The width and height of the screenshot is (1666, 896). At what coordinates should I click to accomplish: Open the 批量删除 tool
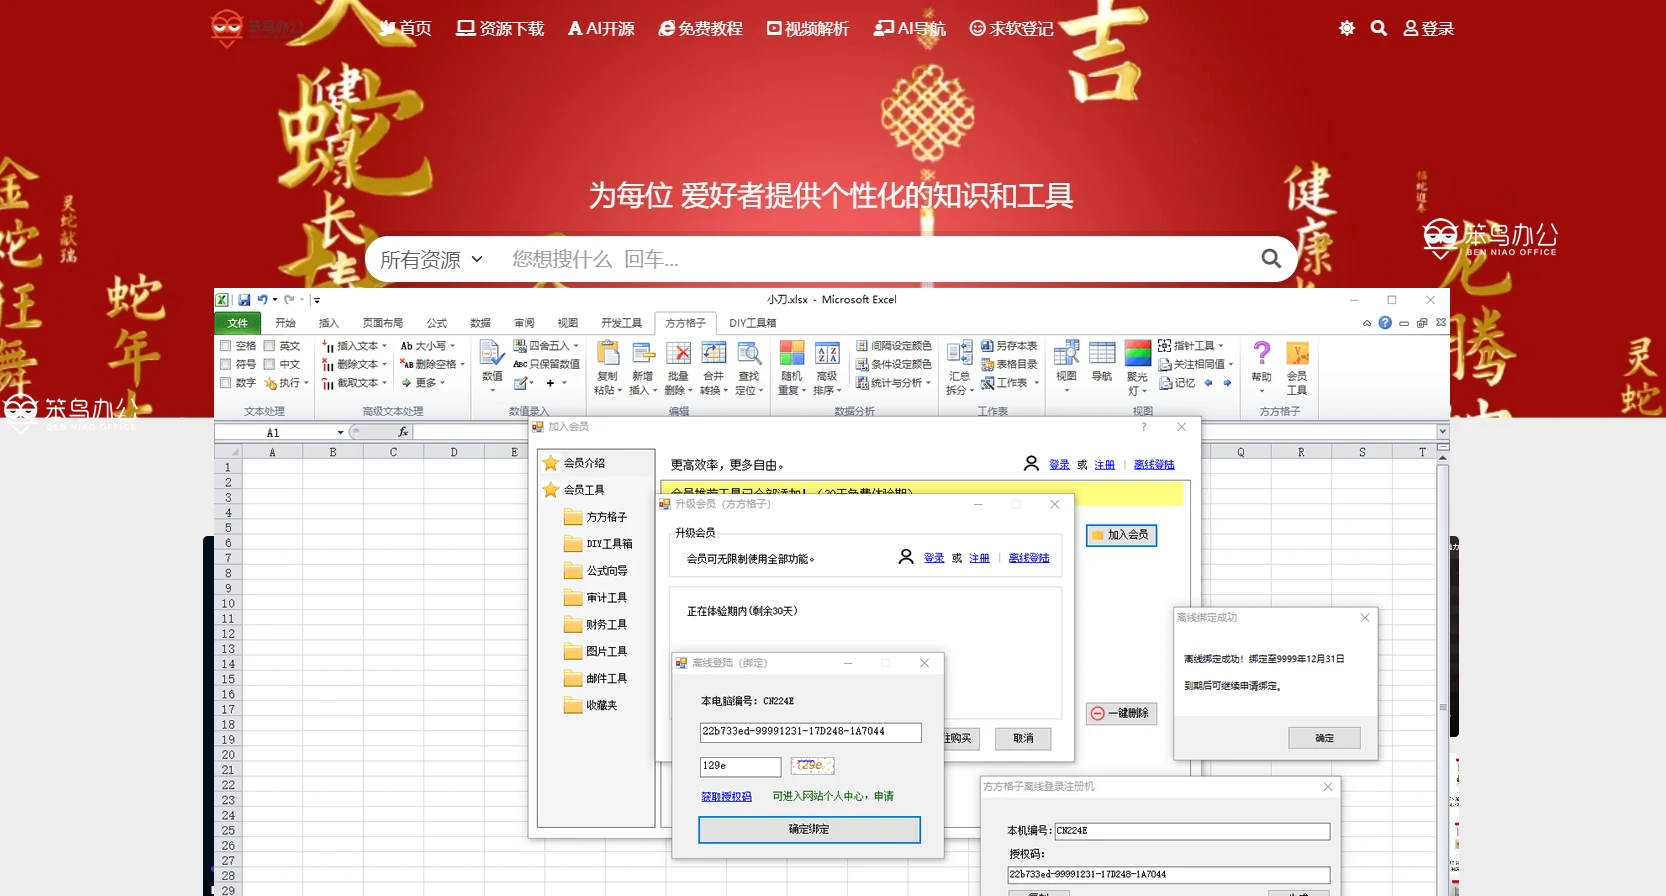678,367
